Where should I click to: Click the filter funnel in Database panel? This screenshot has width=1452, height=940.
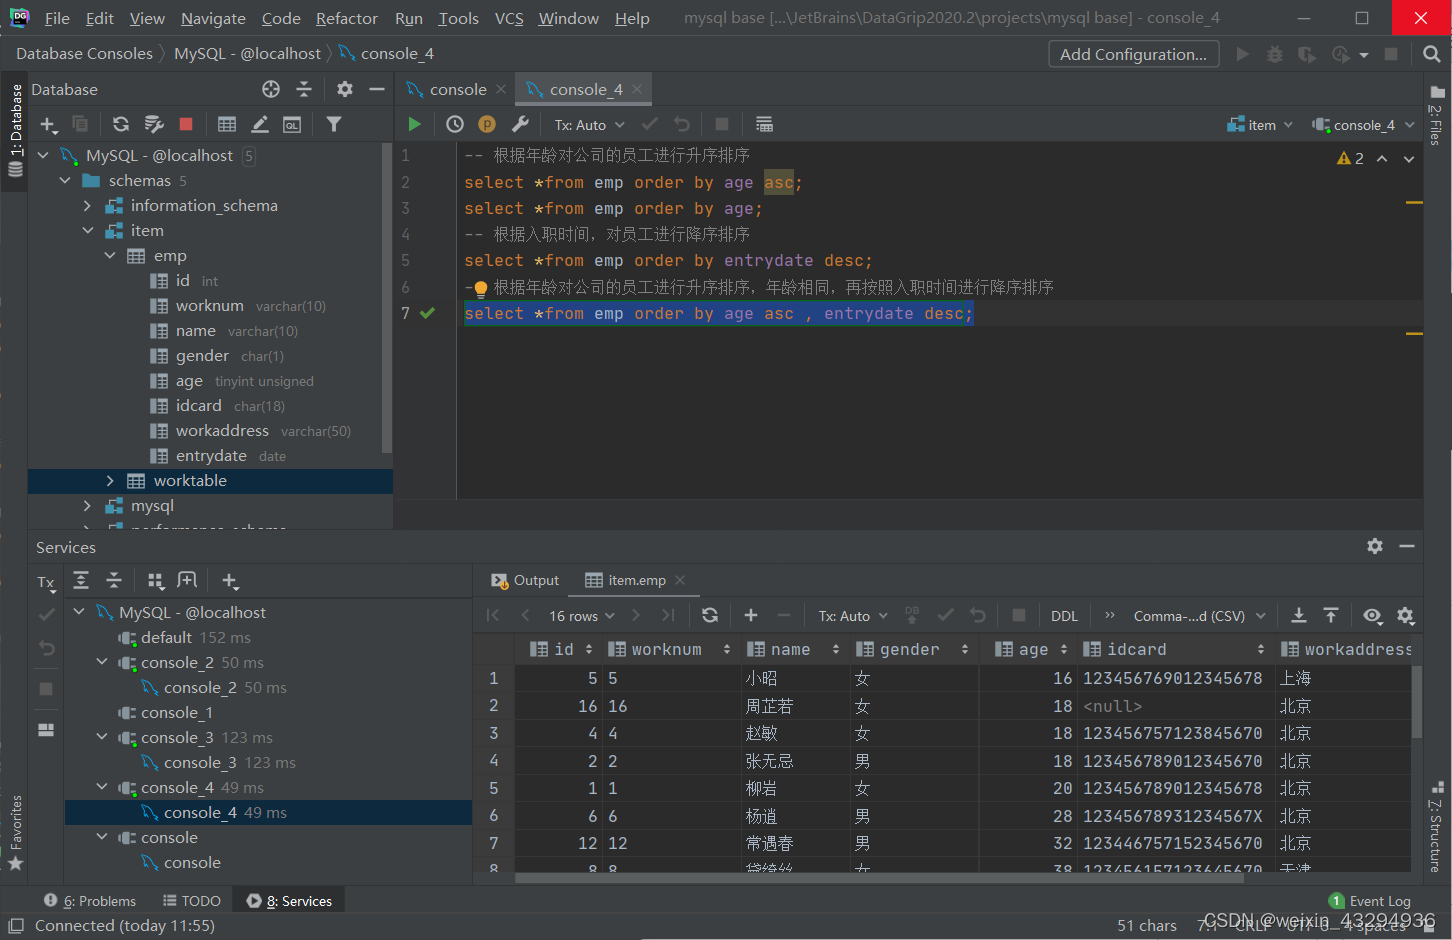pyautogui.click(x=334, y=124)
